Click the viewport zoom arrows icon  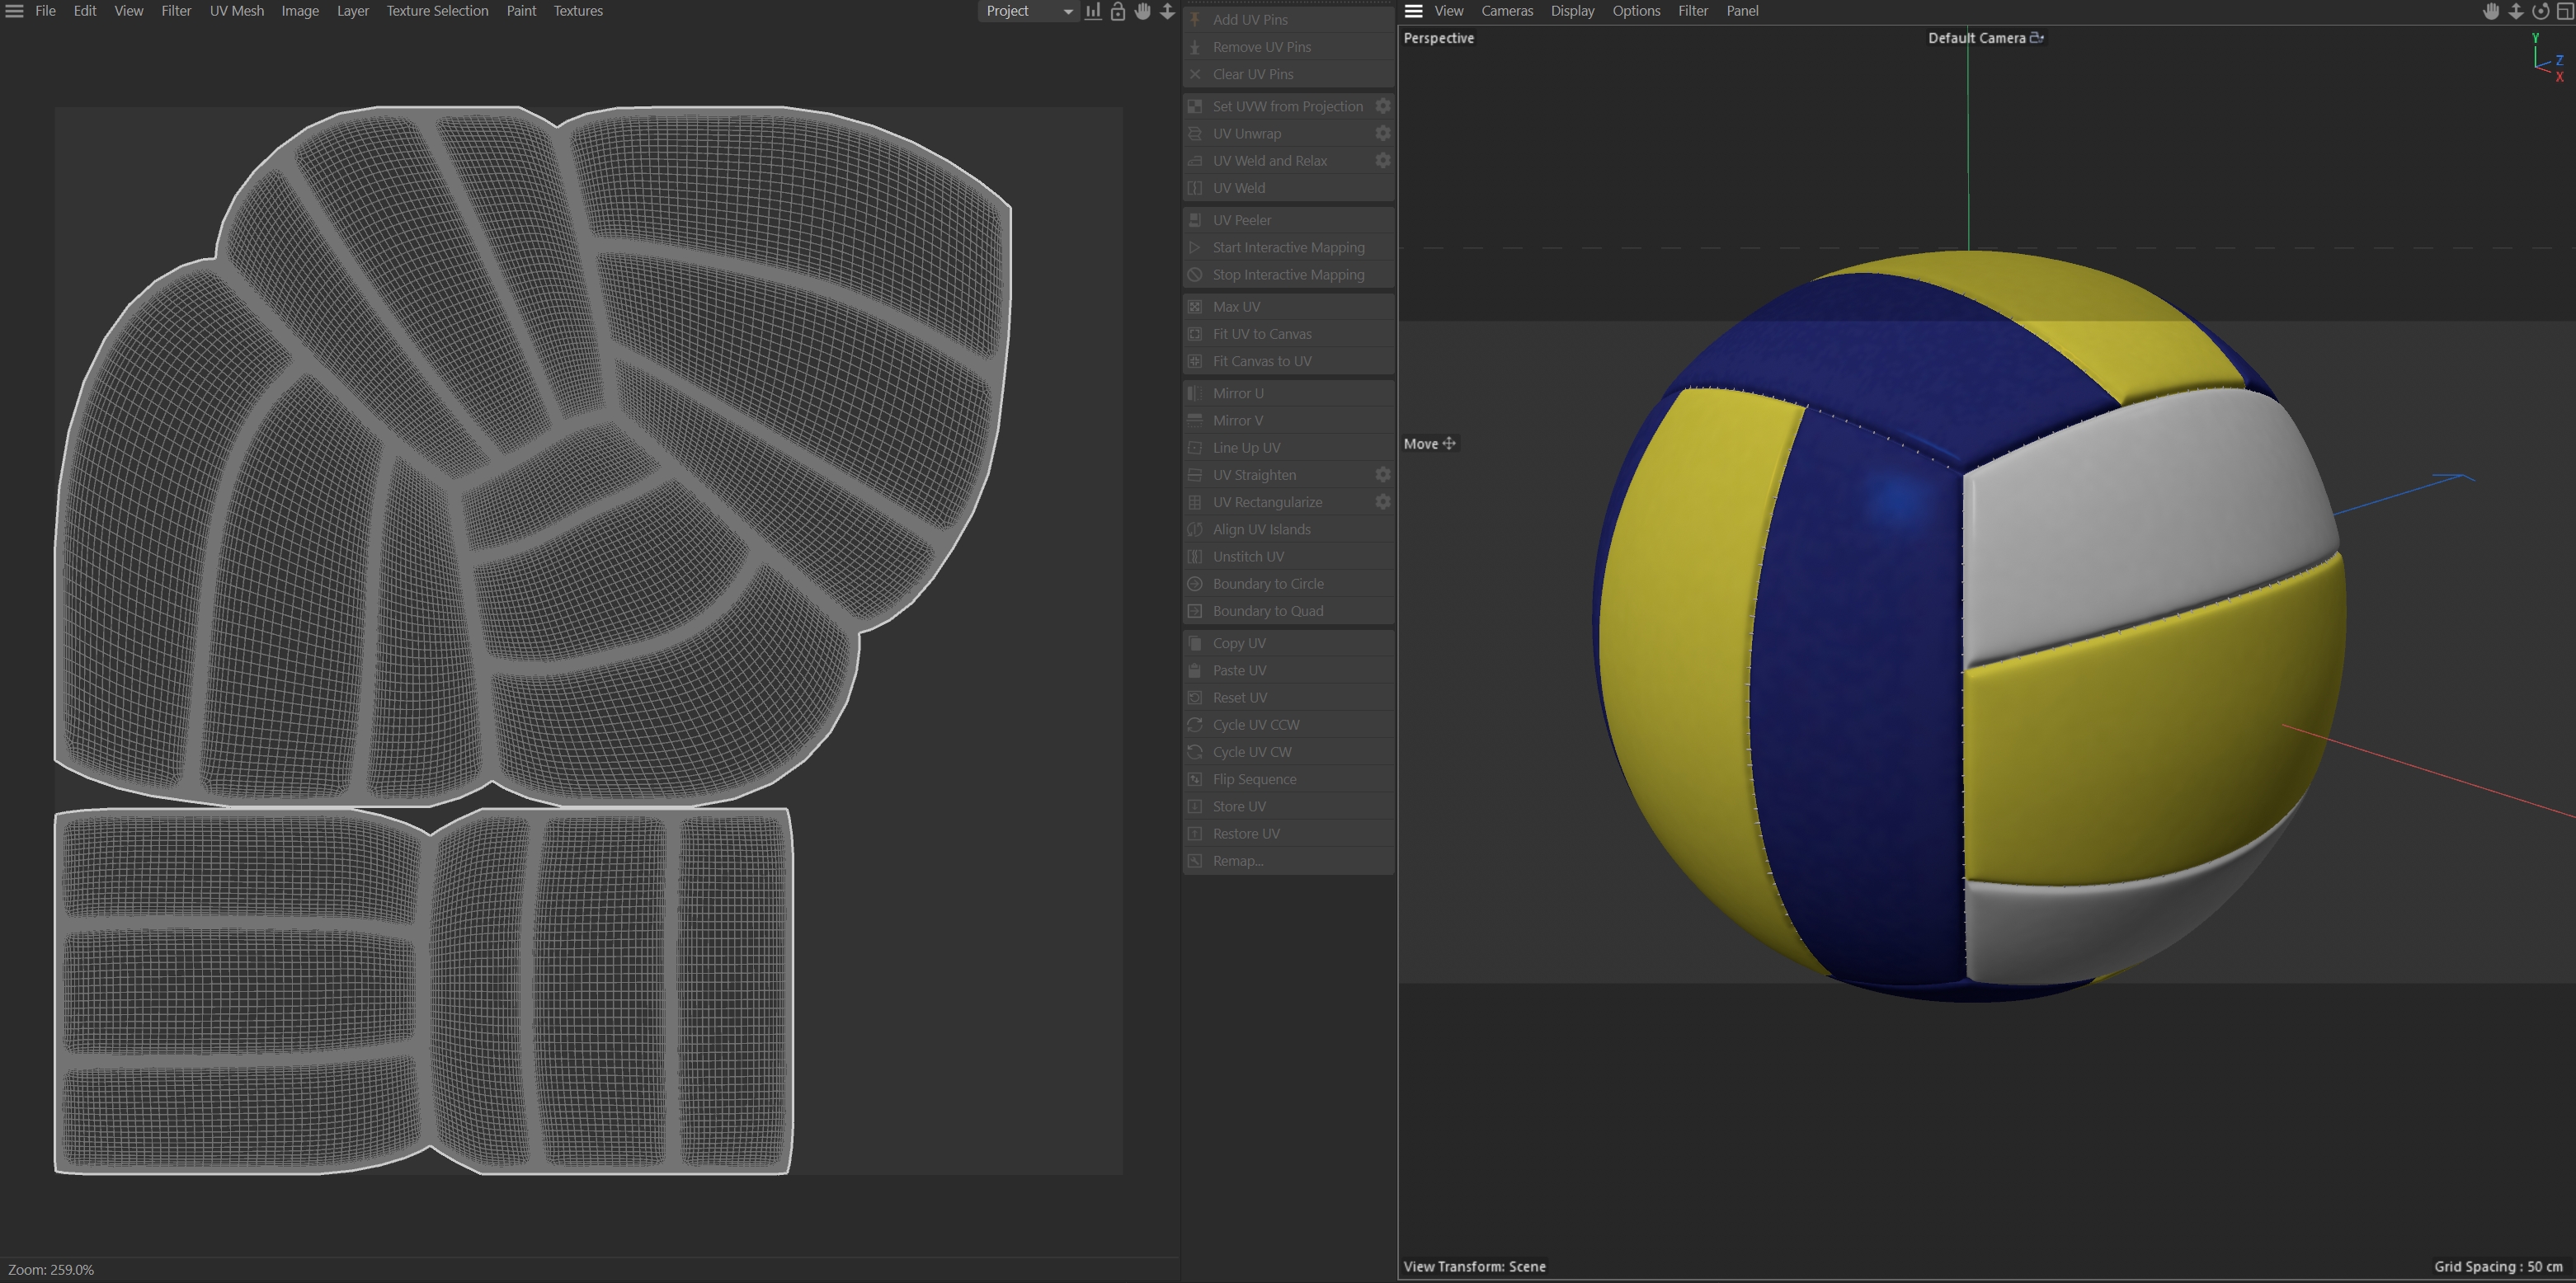click(x=2515, y=11)
